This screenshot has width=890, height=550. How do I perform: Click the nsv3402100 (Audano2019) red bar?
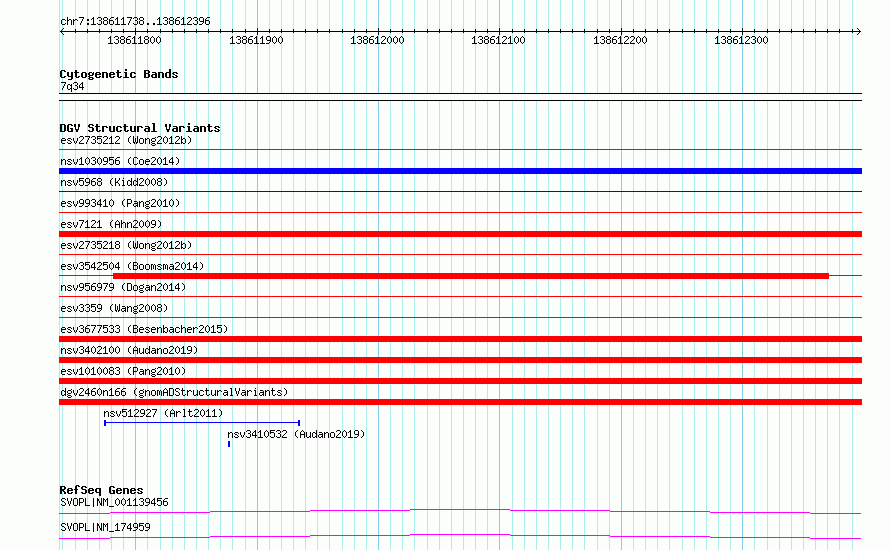[x=460, y=360]
